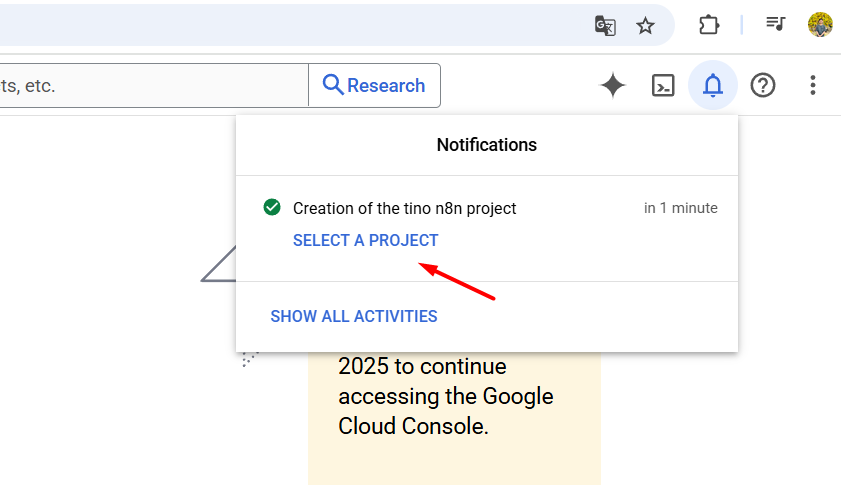Click the green success checkmark icon

point(272,207)
